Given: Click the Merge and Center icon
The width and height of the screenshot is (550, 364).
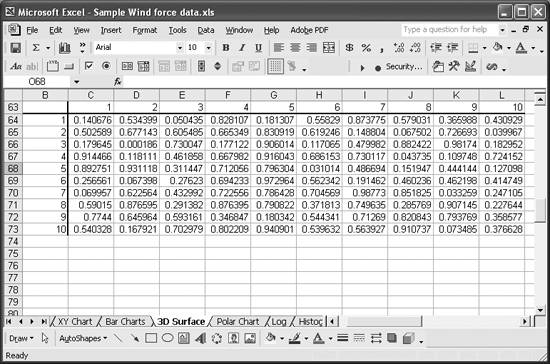Looking at the screenshot, I should (x=329, y=47).
